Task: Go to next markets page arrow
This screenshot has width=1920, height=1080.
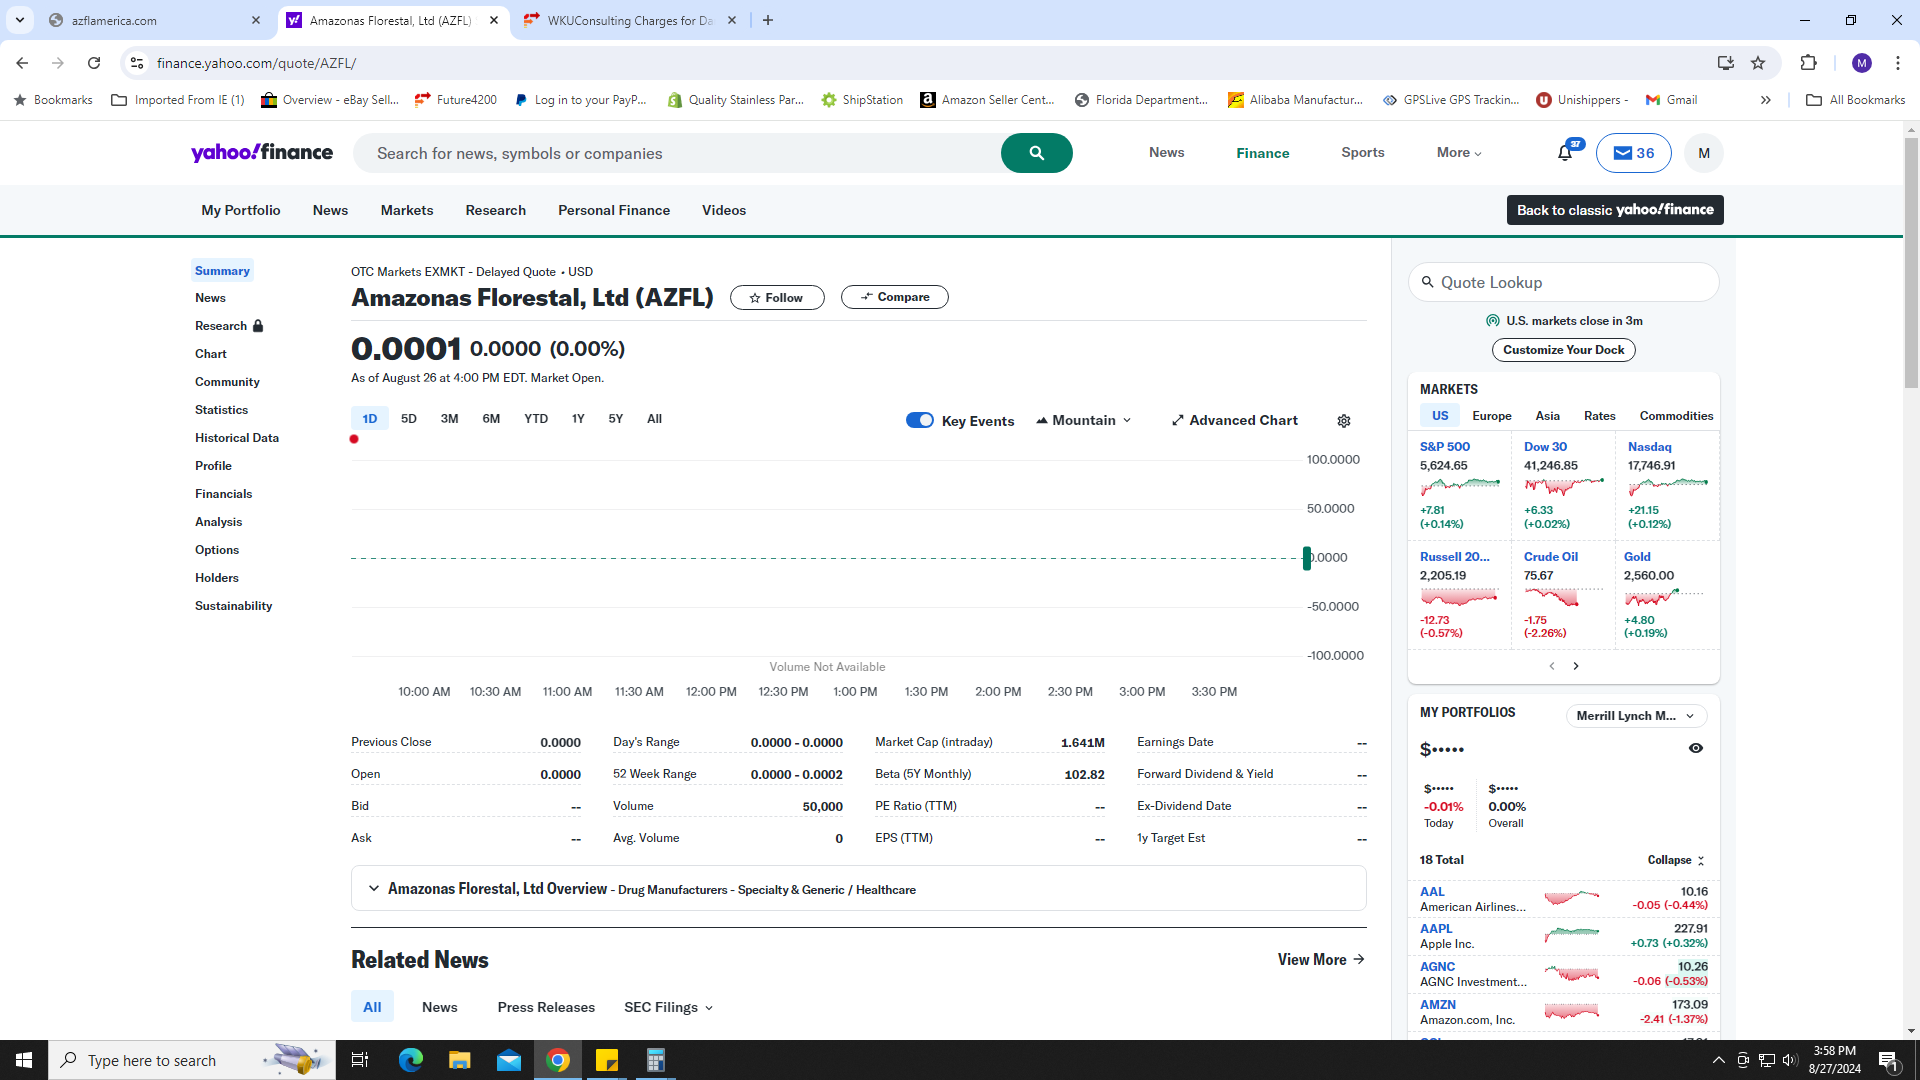Action: (1576, 666)
